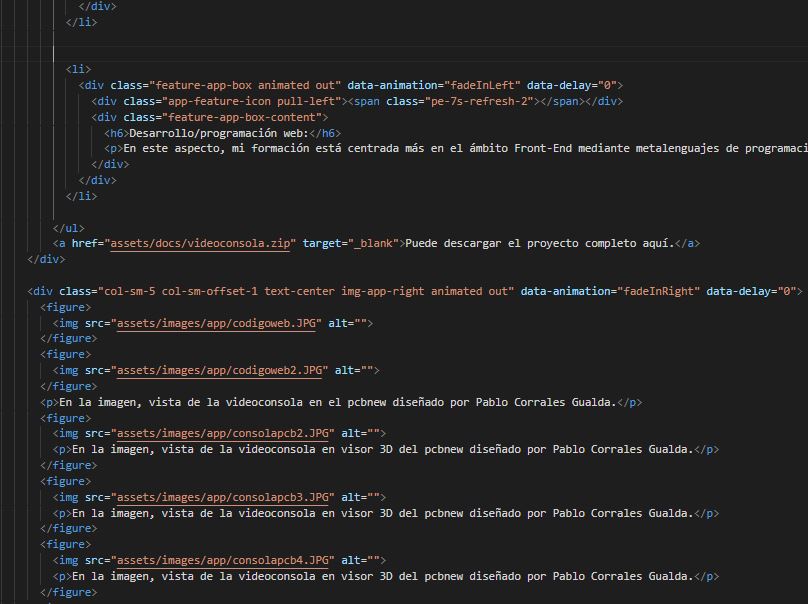This screenshot has width=808, height=604.
Task: Click the h6 heading text Desarrollo/programación web
Action: point(218,133)
